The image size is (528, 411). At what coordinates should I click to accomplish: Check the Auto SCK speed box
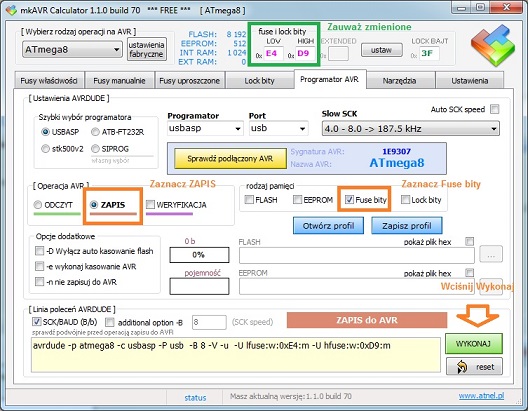[x=494, y=109]
